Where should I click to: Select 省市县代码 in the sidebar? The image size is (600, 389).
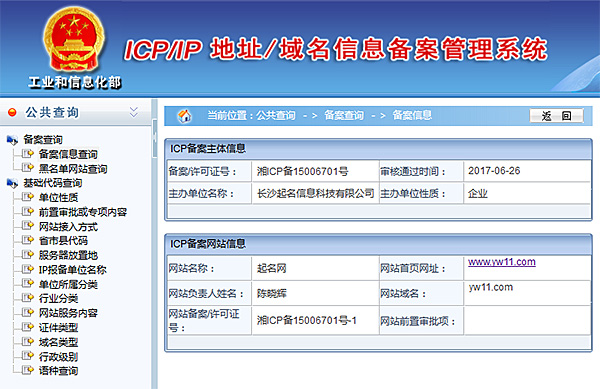point(63,241)
